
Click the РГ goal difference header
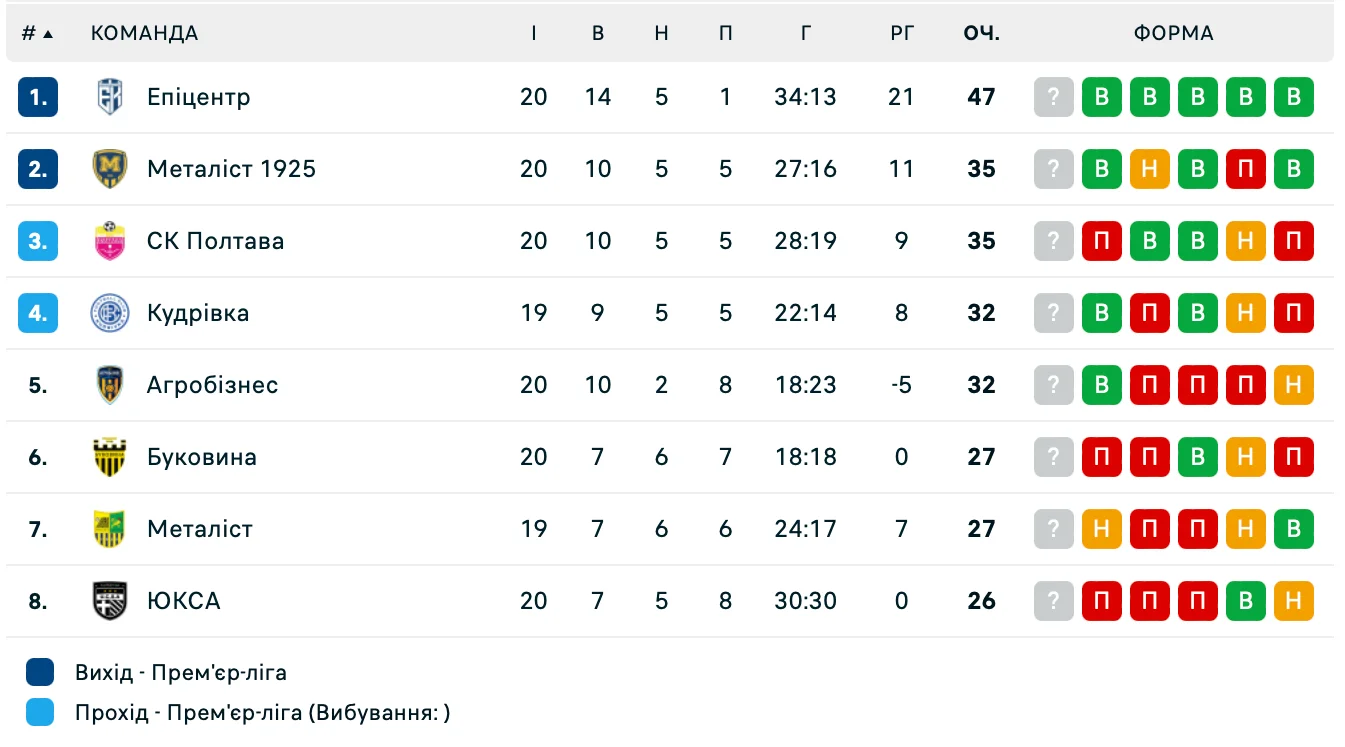click(901, 33)
